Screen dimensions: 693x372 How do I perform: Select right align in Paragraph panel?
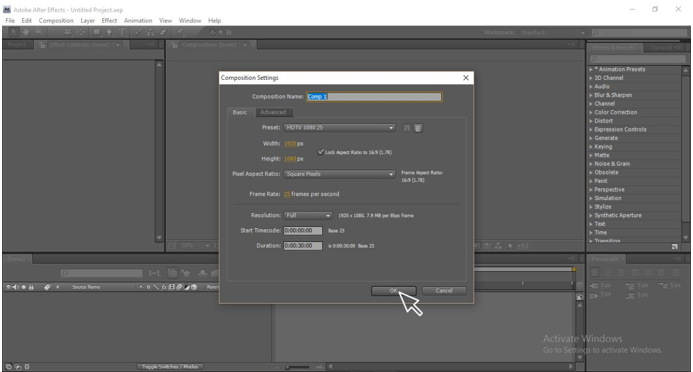[x=621, y=273]
